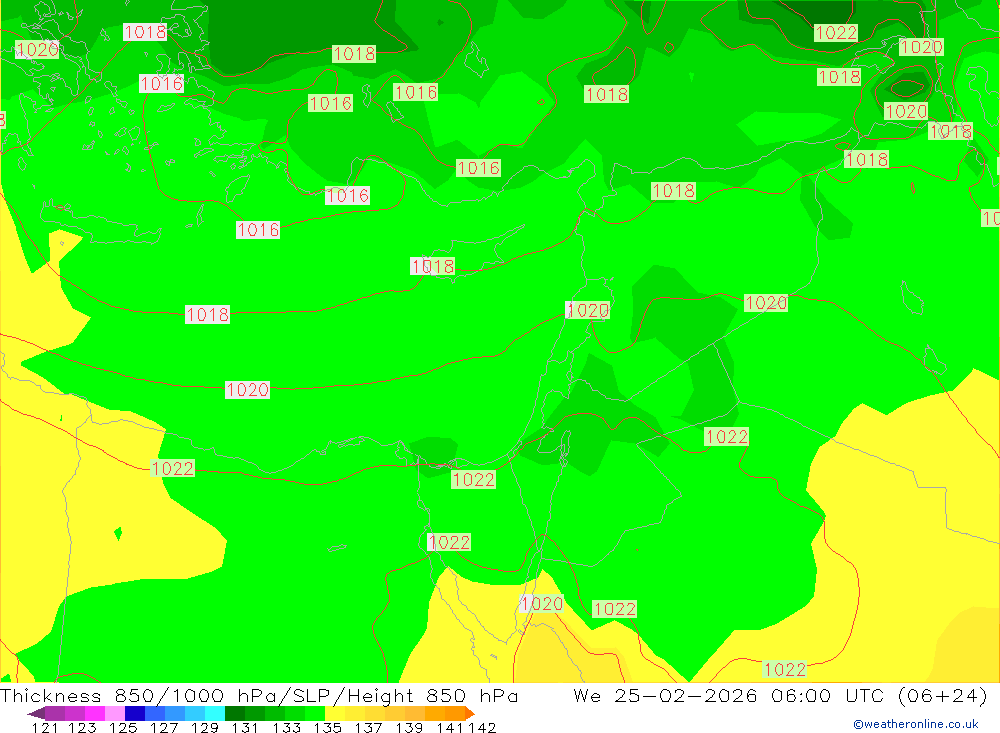Screen dimensions: 1000x733
Task: Click the legend value 131
Action: [x=245, y=727]
